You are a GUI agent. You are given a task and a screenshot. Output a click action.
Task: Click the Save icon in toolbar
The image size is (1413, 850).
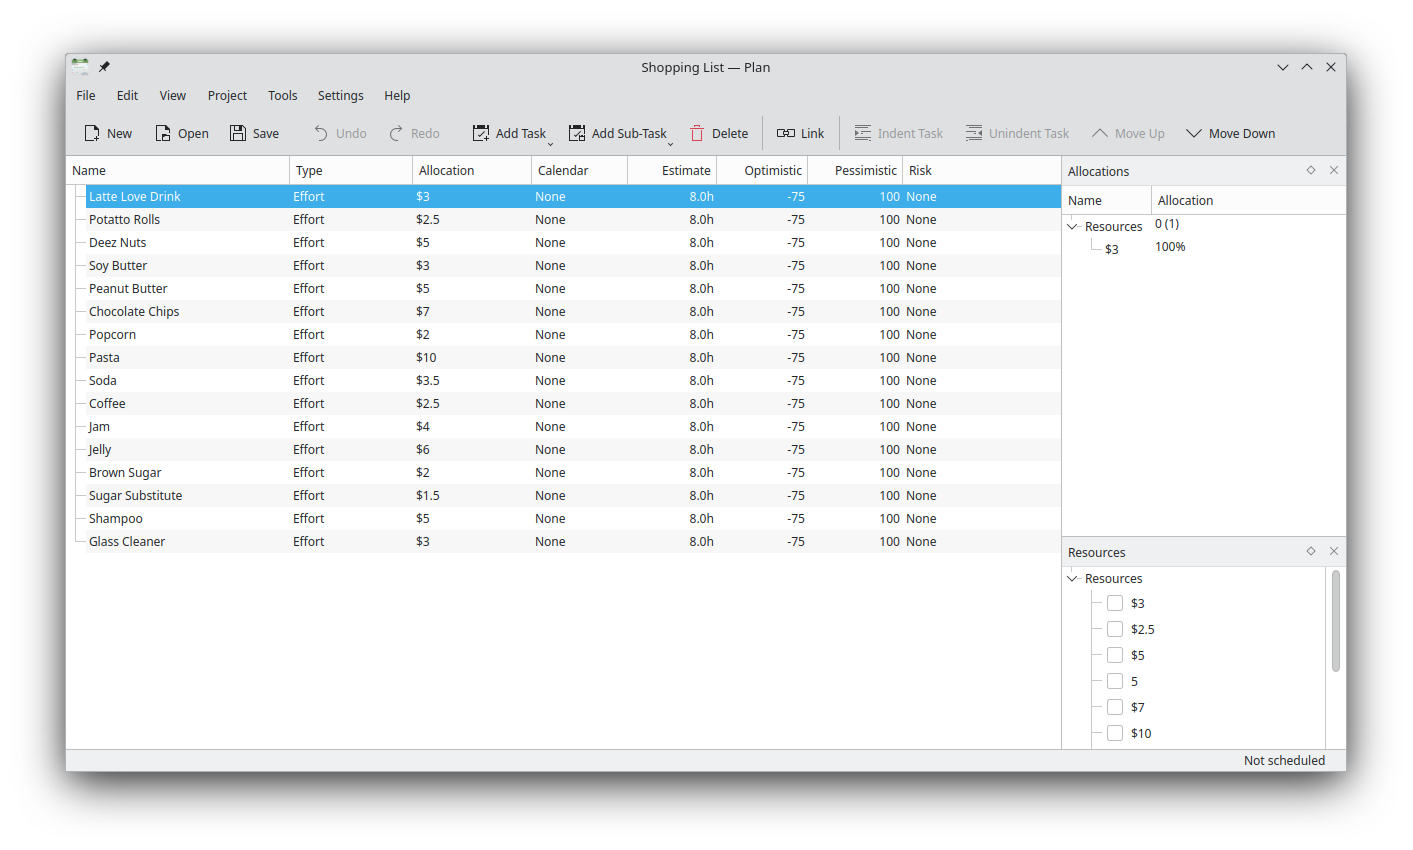click(238, 133)
